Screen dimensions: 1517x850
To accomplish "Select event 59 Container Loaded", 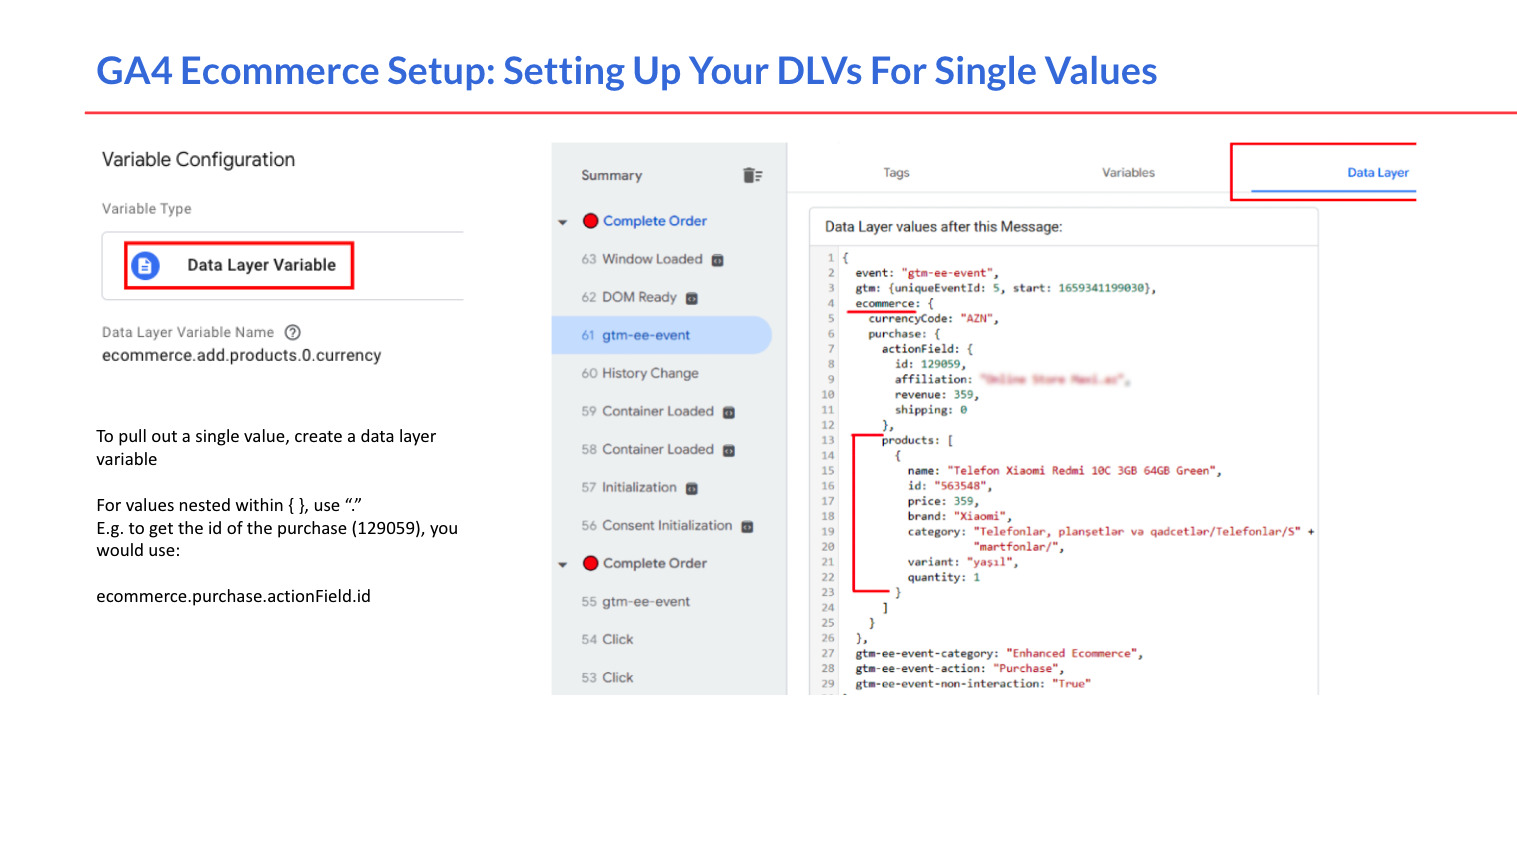I will [x=647, y=411].
